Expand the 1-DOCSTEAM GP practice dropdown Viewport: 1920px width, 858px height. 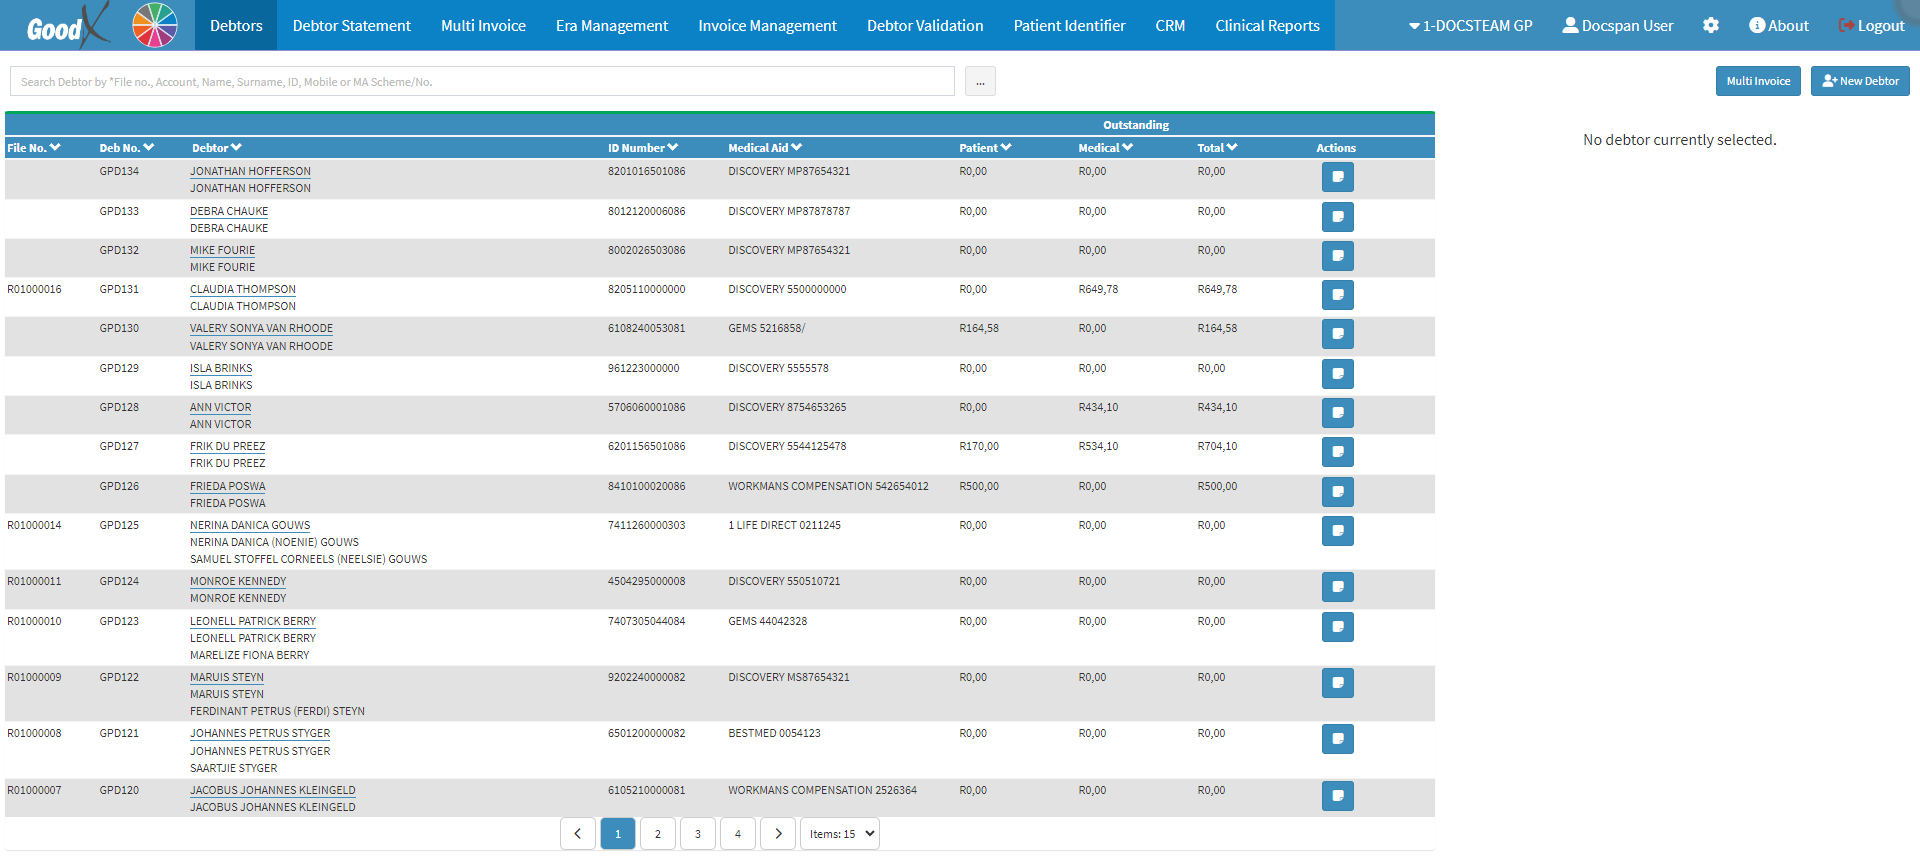(1470, 26)
